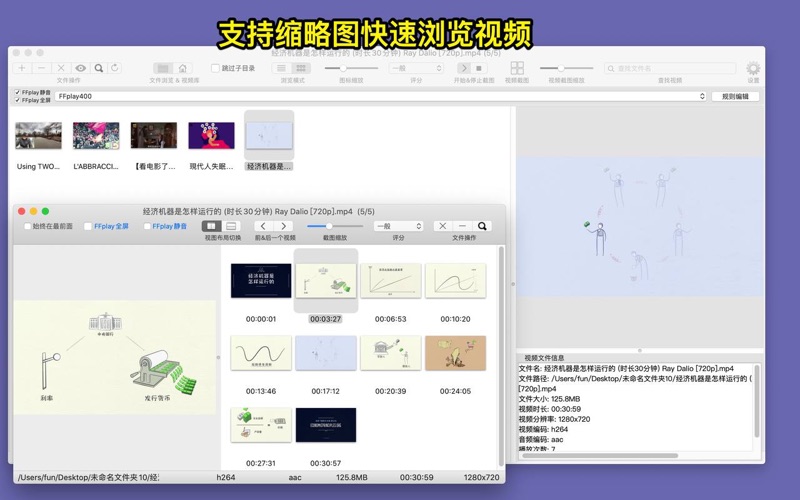Select the frame thumbnail at 00:20:39
800x500 pixels.
(x=390, y=353)
